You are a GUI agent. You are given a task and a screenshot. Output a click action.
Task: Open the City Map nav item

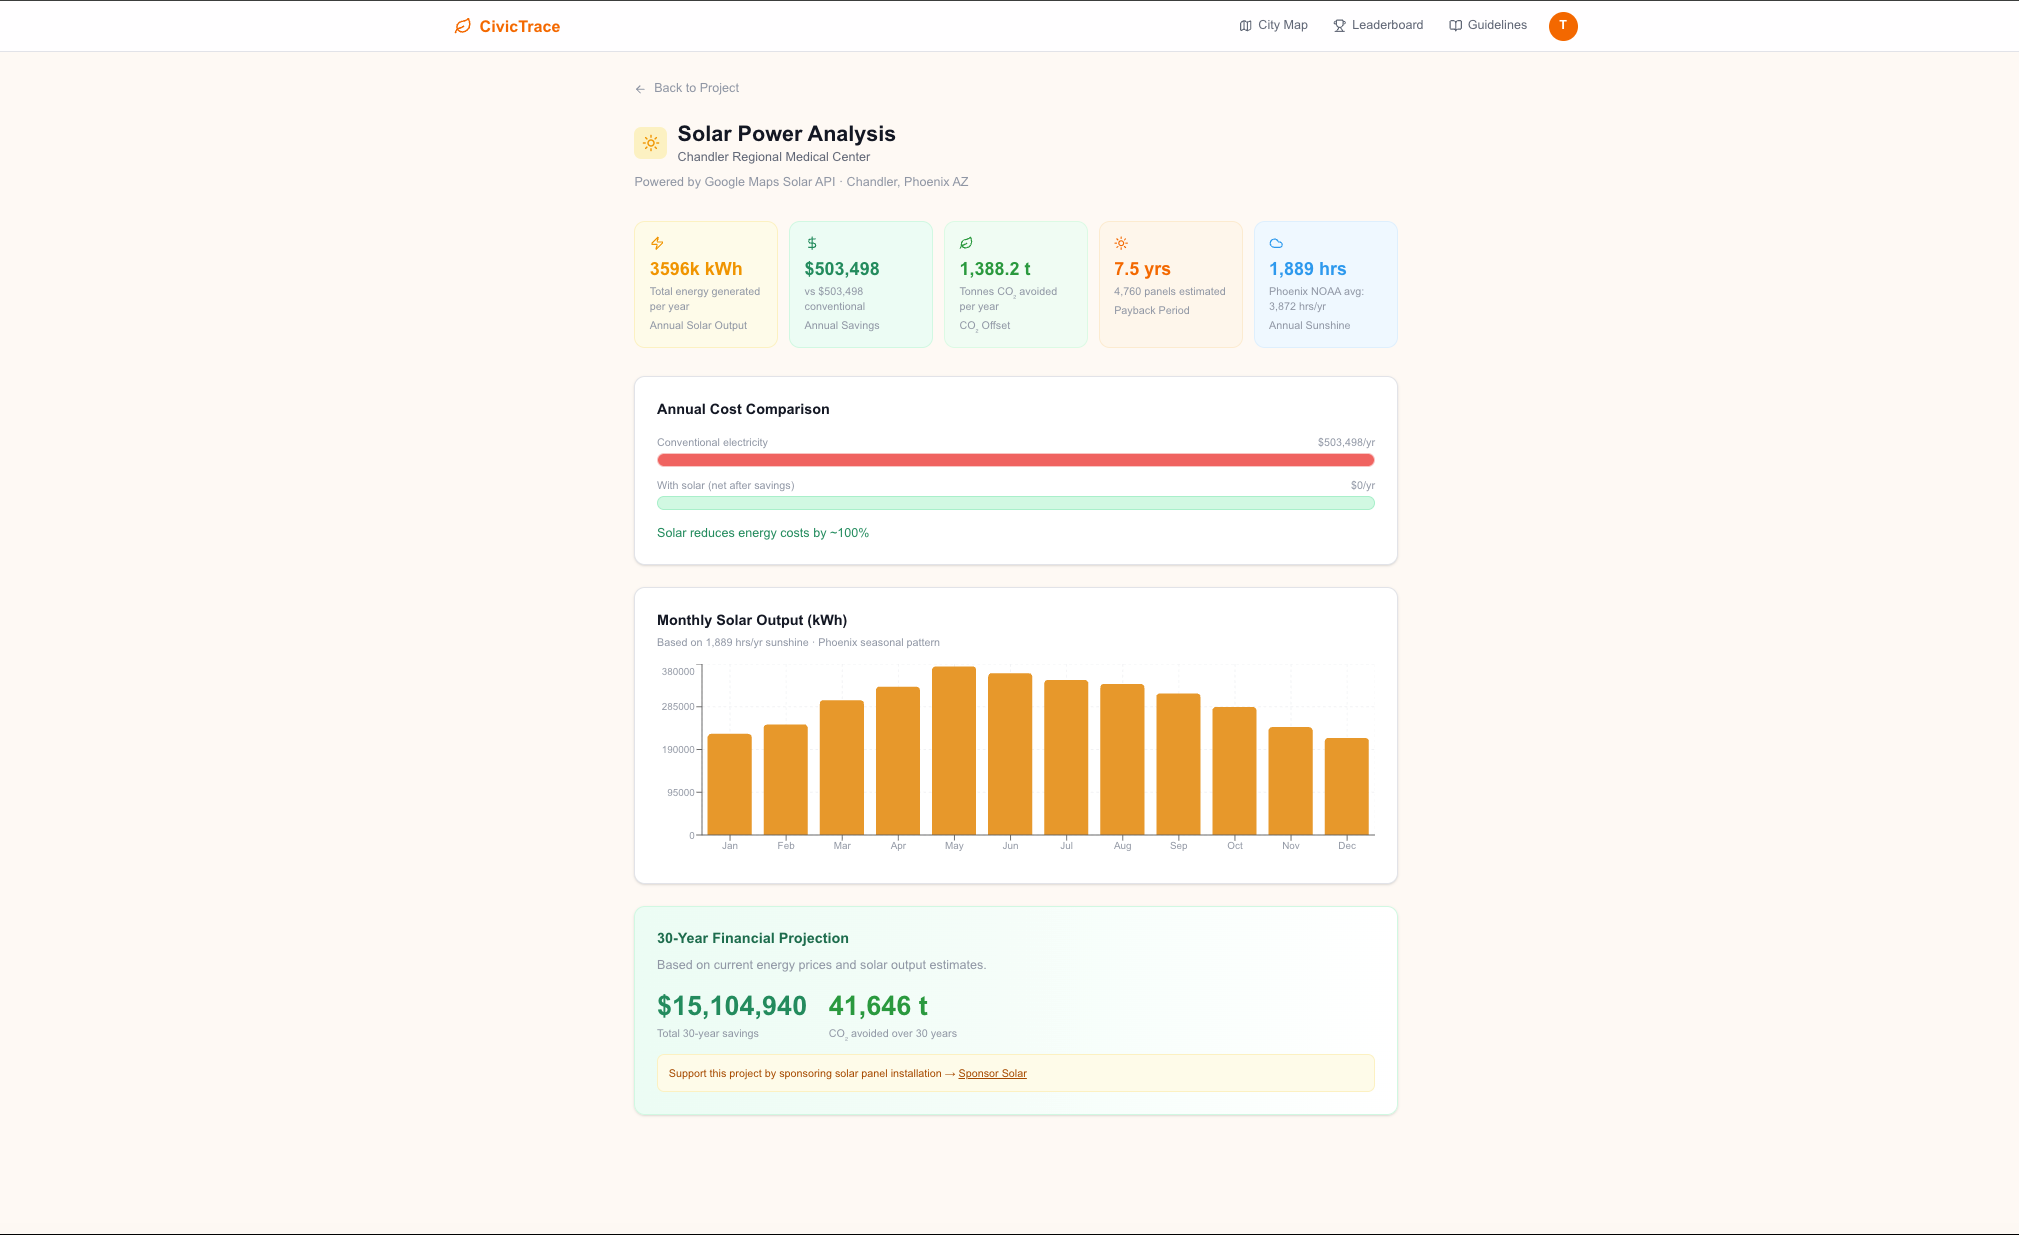1282,25
